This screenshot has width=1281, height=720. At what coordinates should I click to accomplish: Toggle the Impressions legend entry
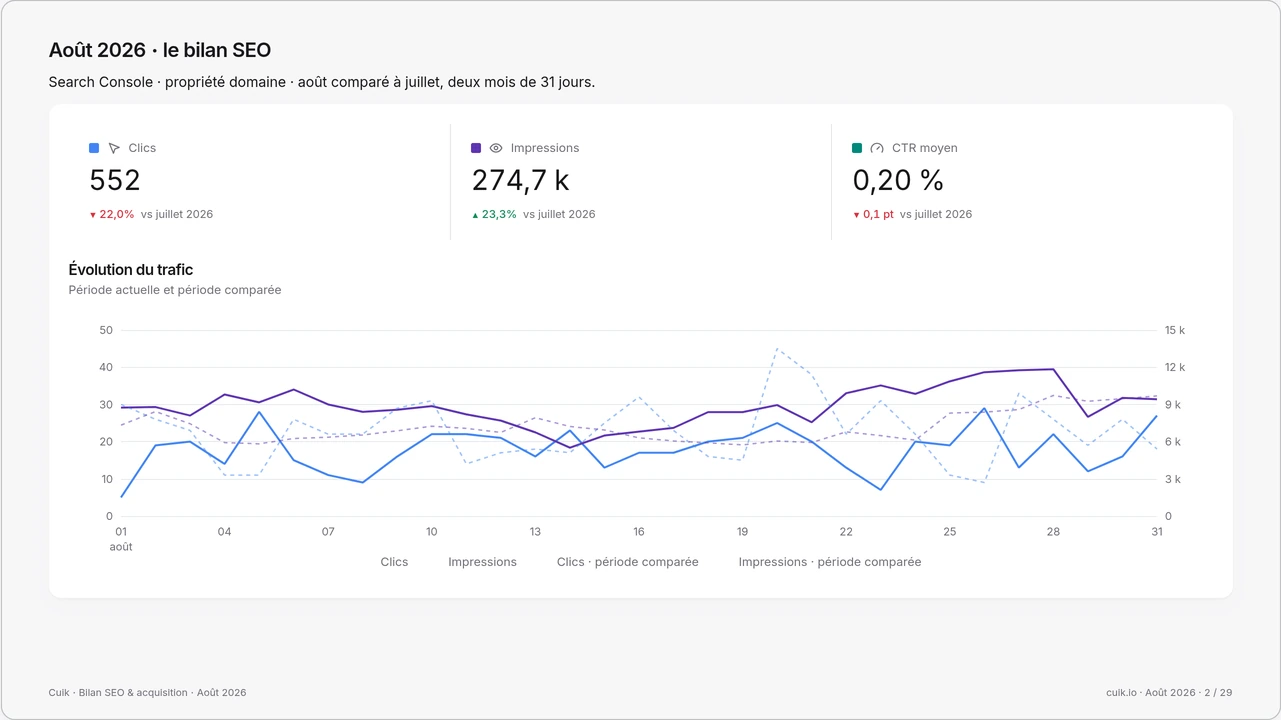482,562
